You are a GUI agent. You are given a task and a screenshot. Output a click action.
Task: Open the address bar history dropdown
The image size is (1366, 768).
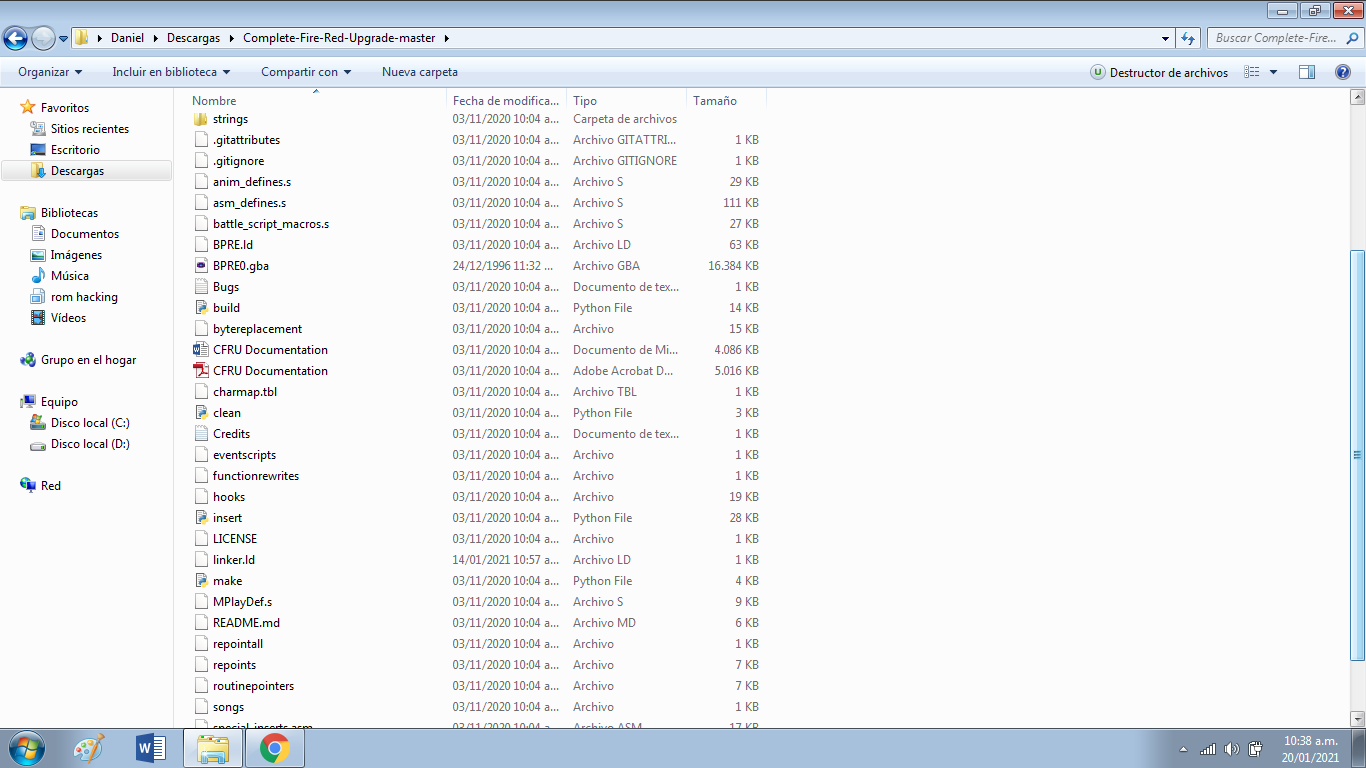pyautogui.click(x=1166, y=38)
